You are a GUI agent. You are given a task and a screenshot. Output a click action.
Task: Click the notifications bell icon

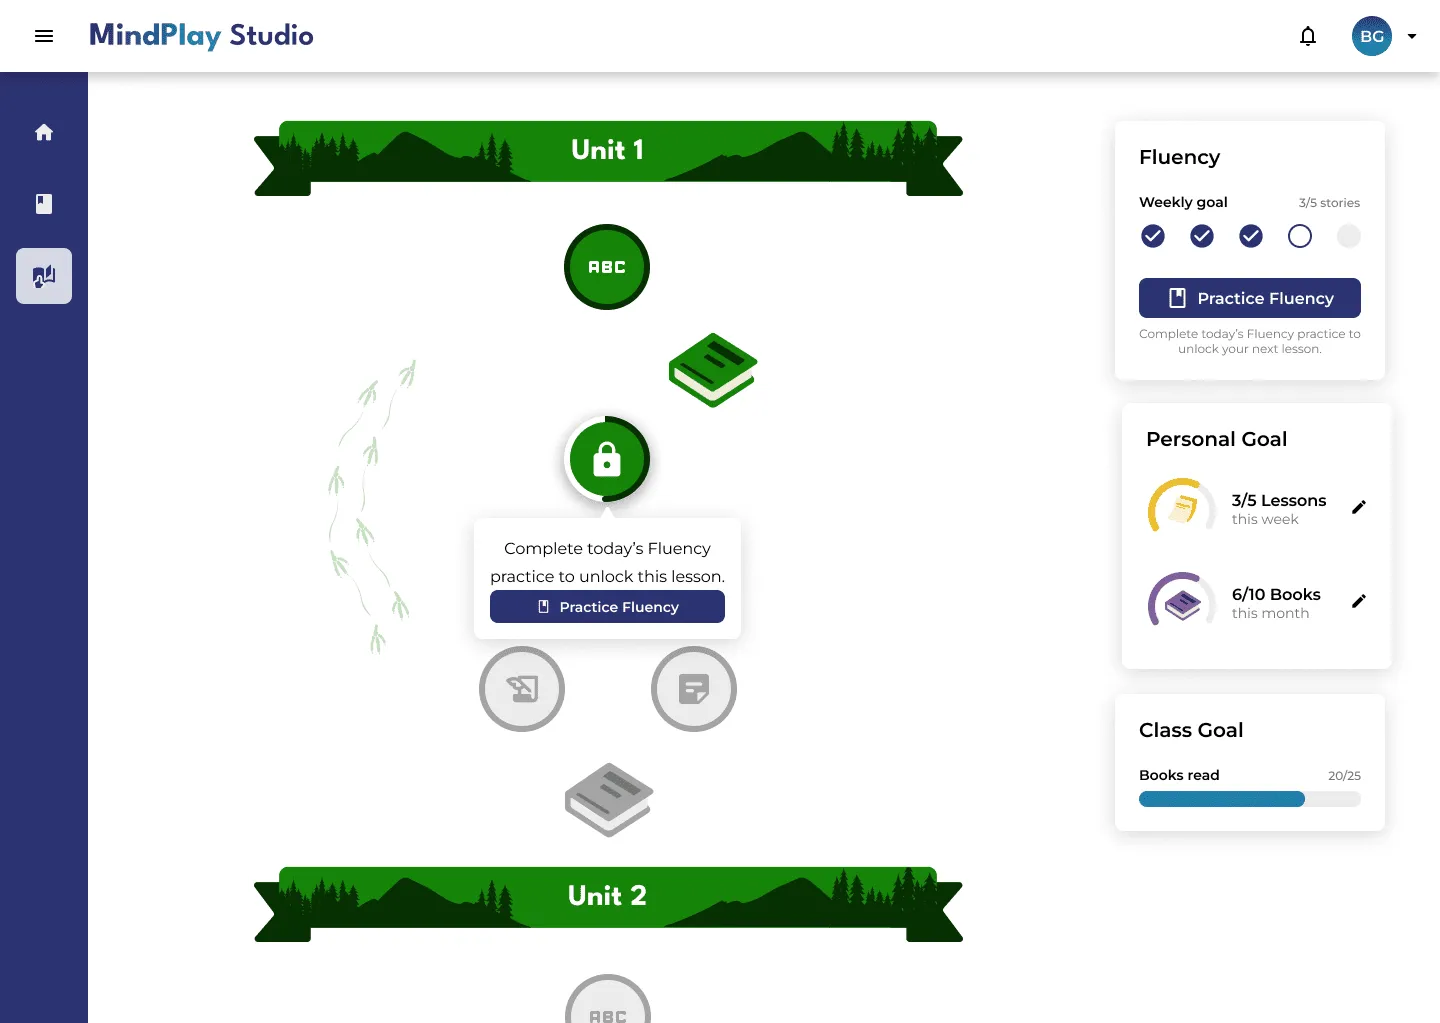pyautogui.click(x=1307, y=36)
